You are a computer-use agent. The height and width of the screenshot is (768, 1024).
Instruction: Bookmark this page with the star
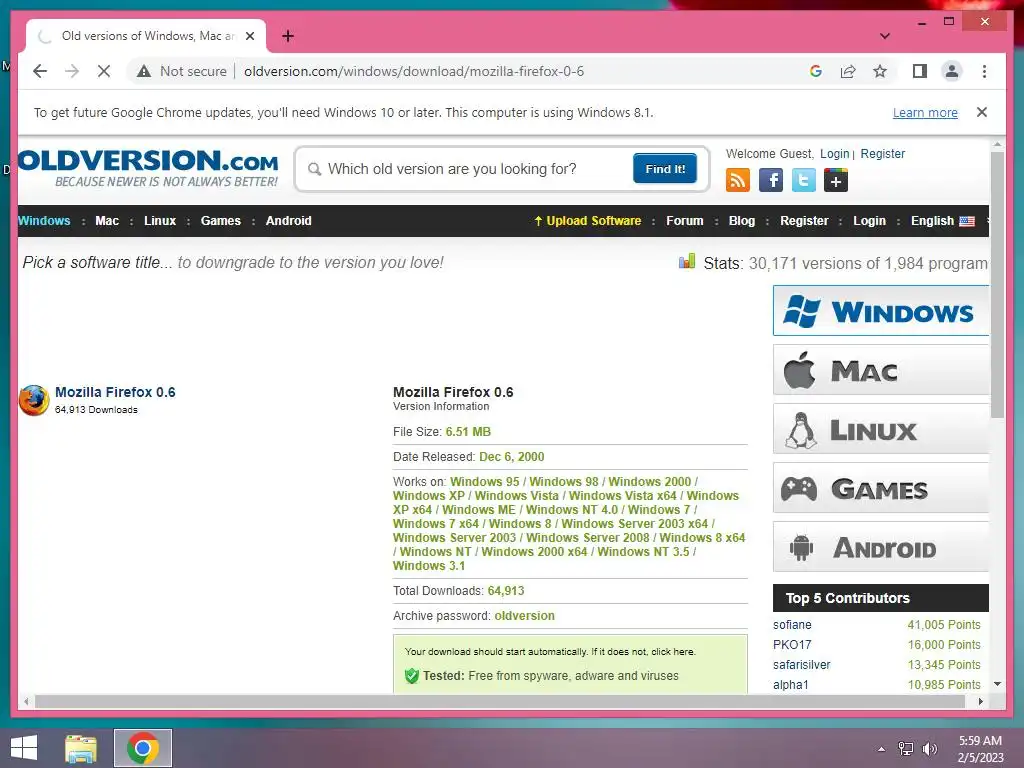880,71
